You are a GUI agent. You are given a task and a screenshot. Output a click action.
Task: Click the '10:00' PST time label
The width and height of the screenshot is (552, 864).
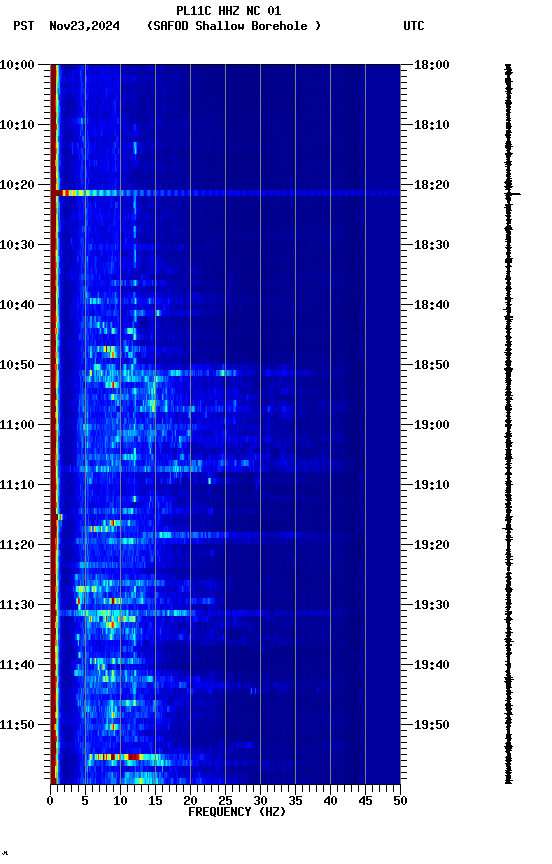pos(17,65)
